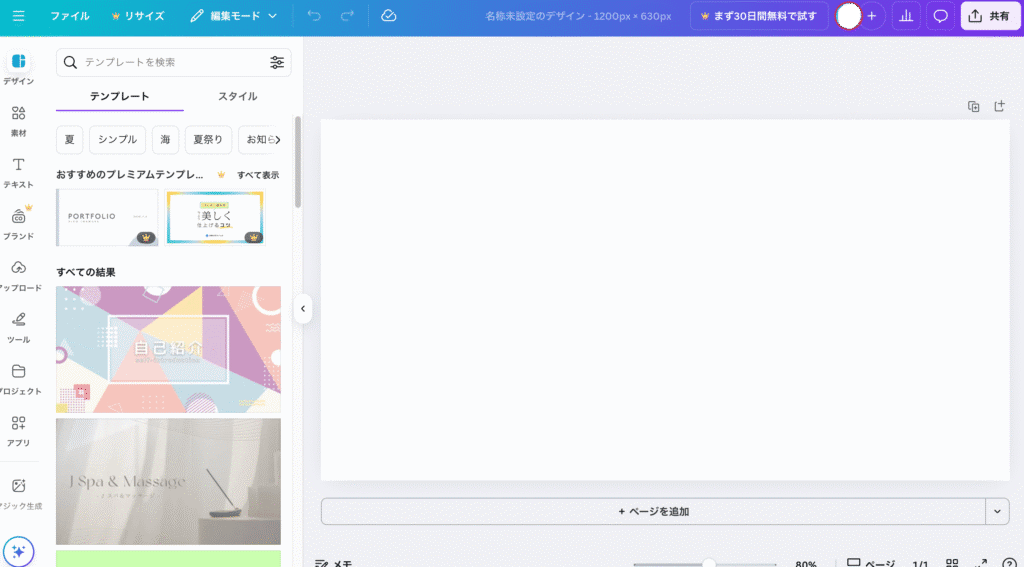Image resolution: width=1024 pixels, height=567 pixels.
Task: Expand the add page options chevron
Action: click(997, 511)
